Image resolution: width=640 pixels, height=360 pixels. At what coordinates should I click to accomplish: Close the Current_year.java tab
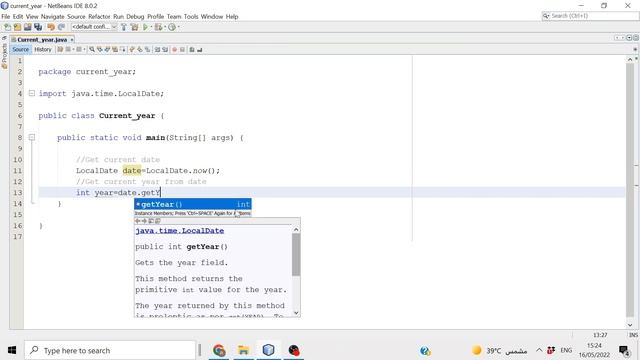tap(72, 40)
